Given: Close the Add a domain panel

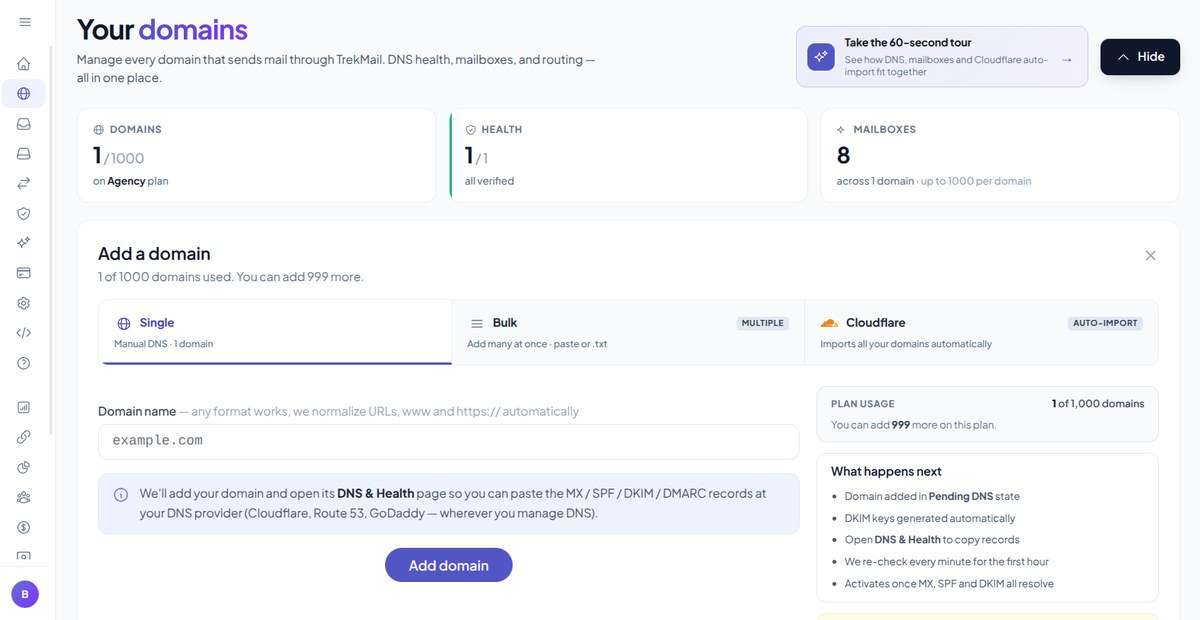Looking at the screenshot, I should click(1150, 255).
